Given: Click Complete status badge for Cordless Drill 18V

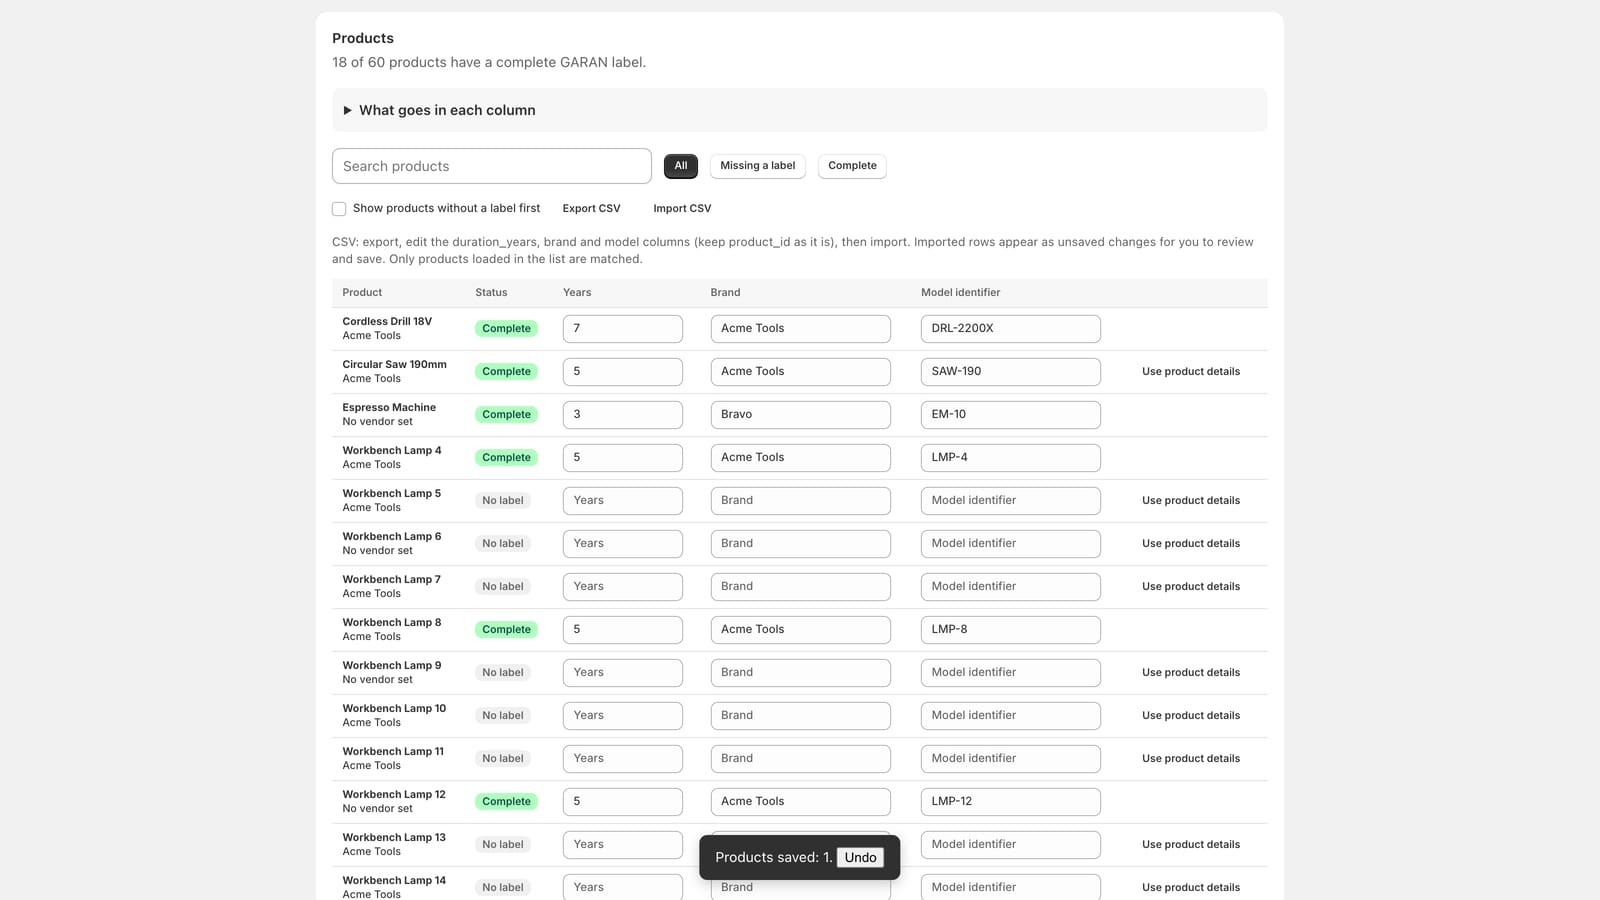Looking at the screenshot, I should pos(506,329).
